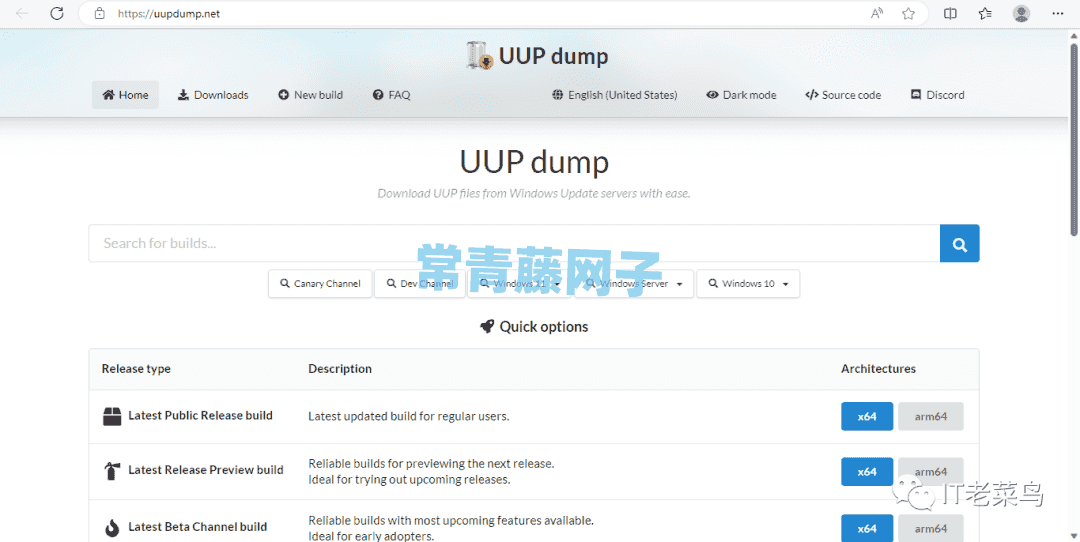Click the Release type column header
The width and height of the screenshot is (1080, 542).
[136, 368]
